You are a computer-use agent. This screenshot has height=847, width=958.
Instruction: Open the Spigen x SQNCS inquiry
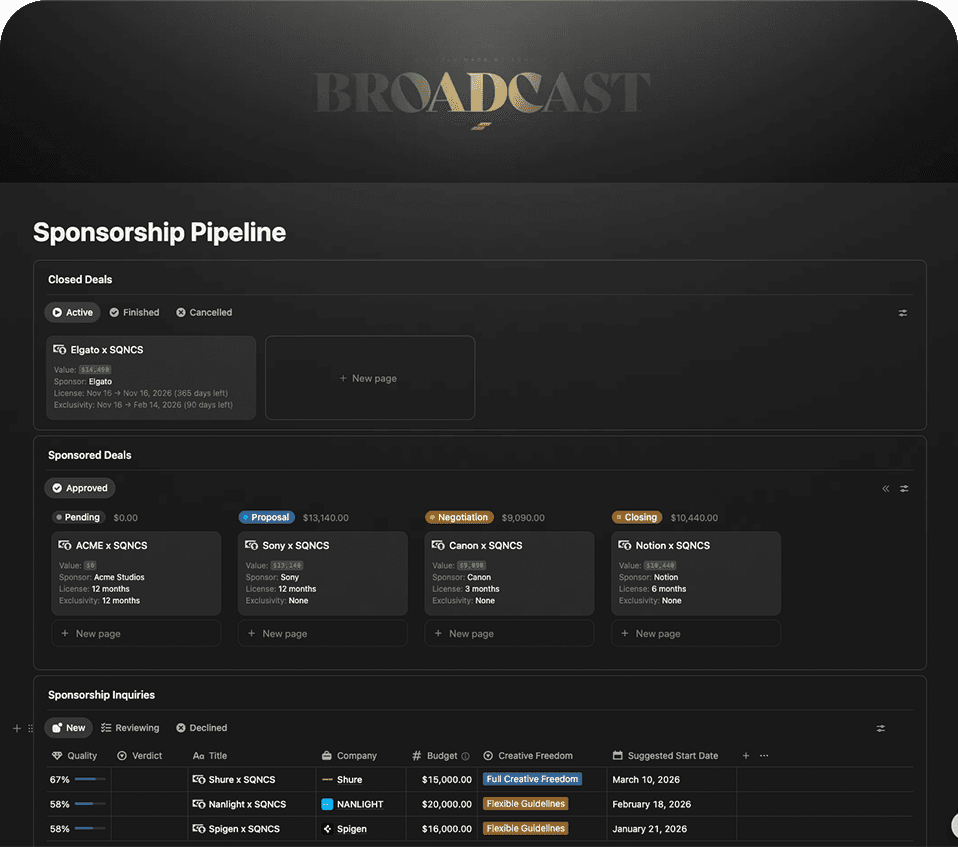coord(244,829)
